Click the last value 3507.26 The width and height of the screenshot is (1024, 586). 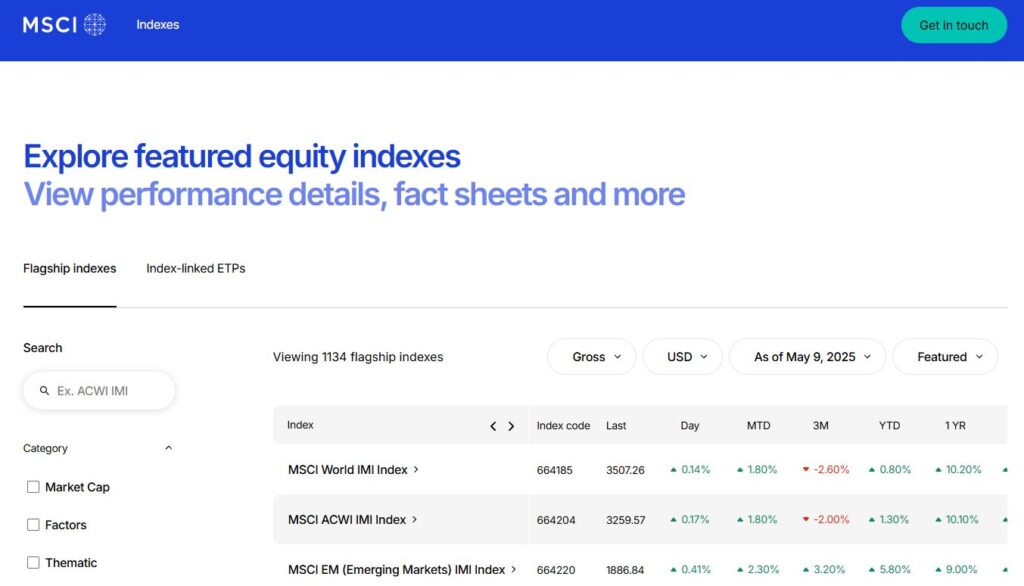[x=625, y=470]
